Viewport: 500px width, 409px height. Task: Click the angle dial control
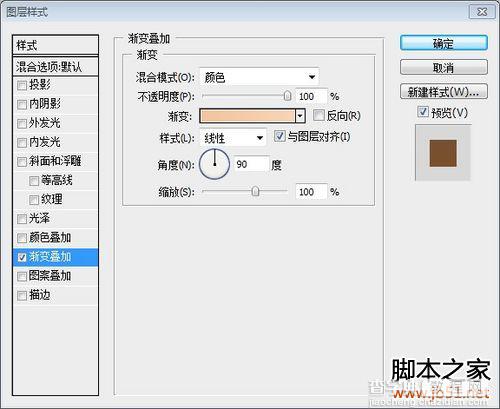pyautogui.click(x=214, y=164)
